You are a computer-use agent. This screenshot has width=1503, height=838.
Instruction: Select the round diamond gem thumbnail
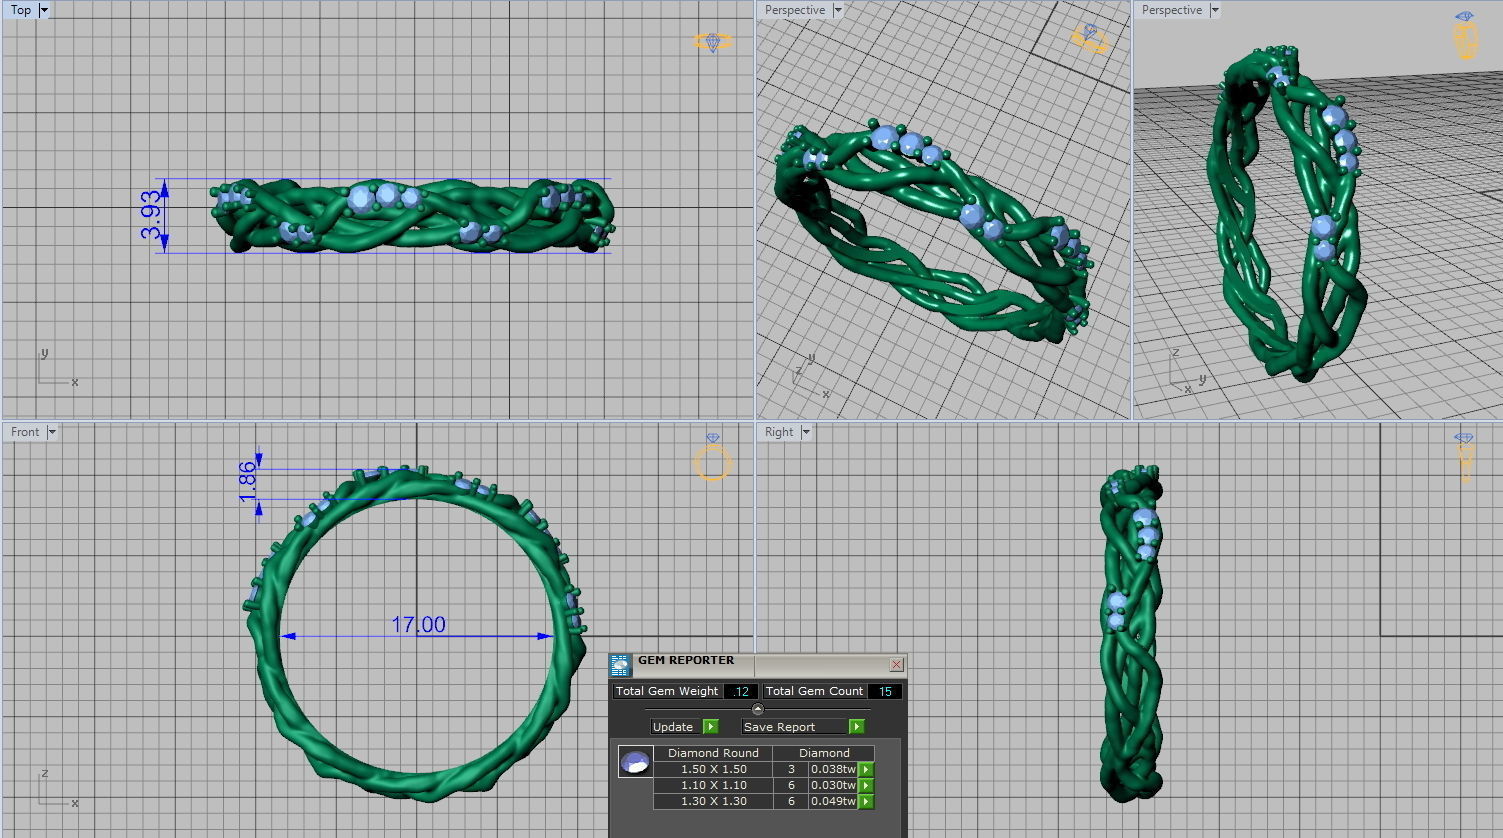635,762
